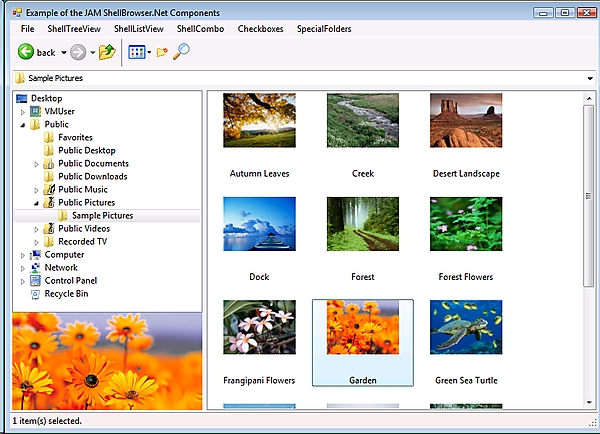
Task: Click the grey forward arrow icon
Action: click(x=78, y=52)
